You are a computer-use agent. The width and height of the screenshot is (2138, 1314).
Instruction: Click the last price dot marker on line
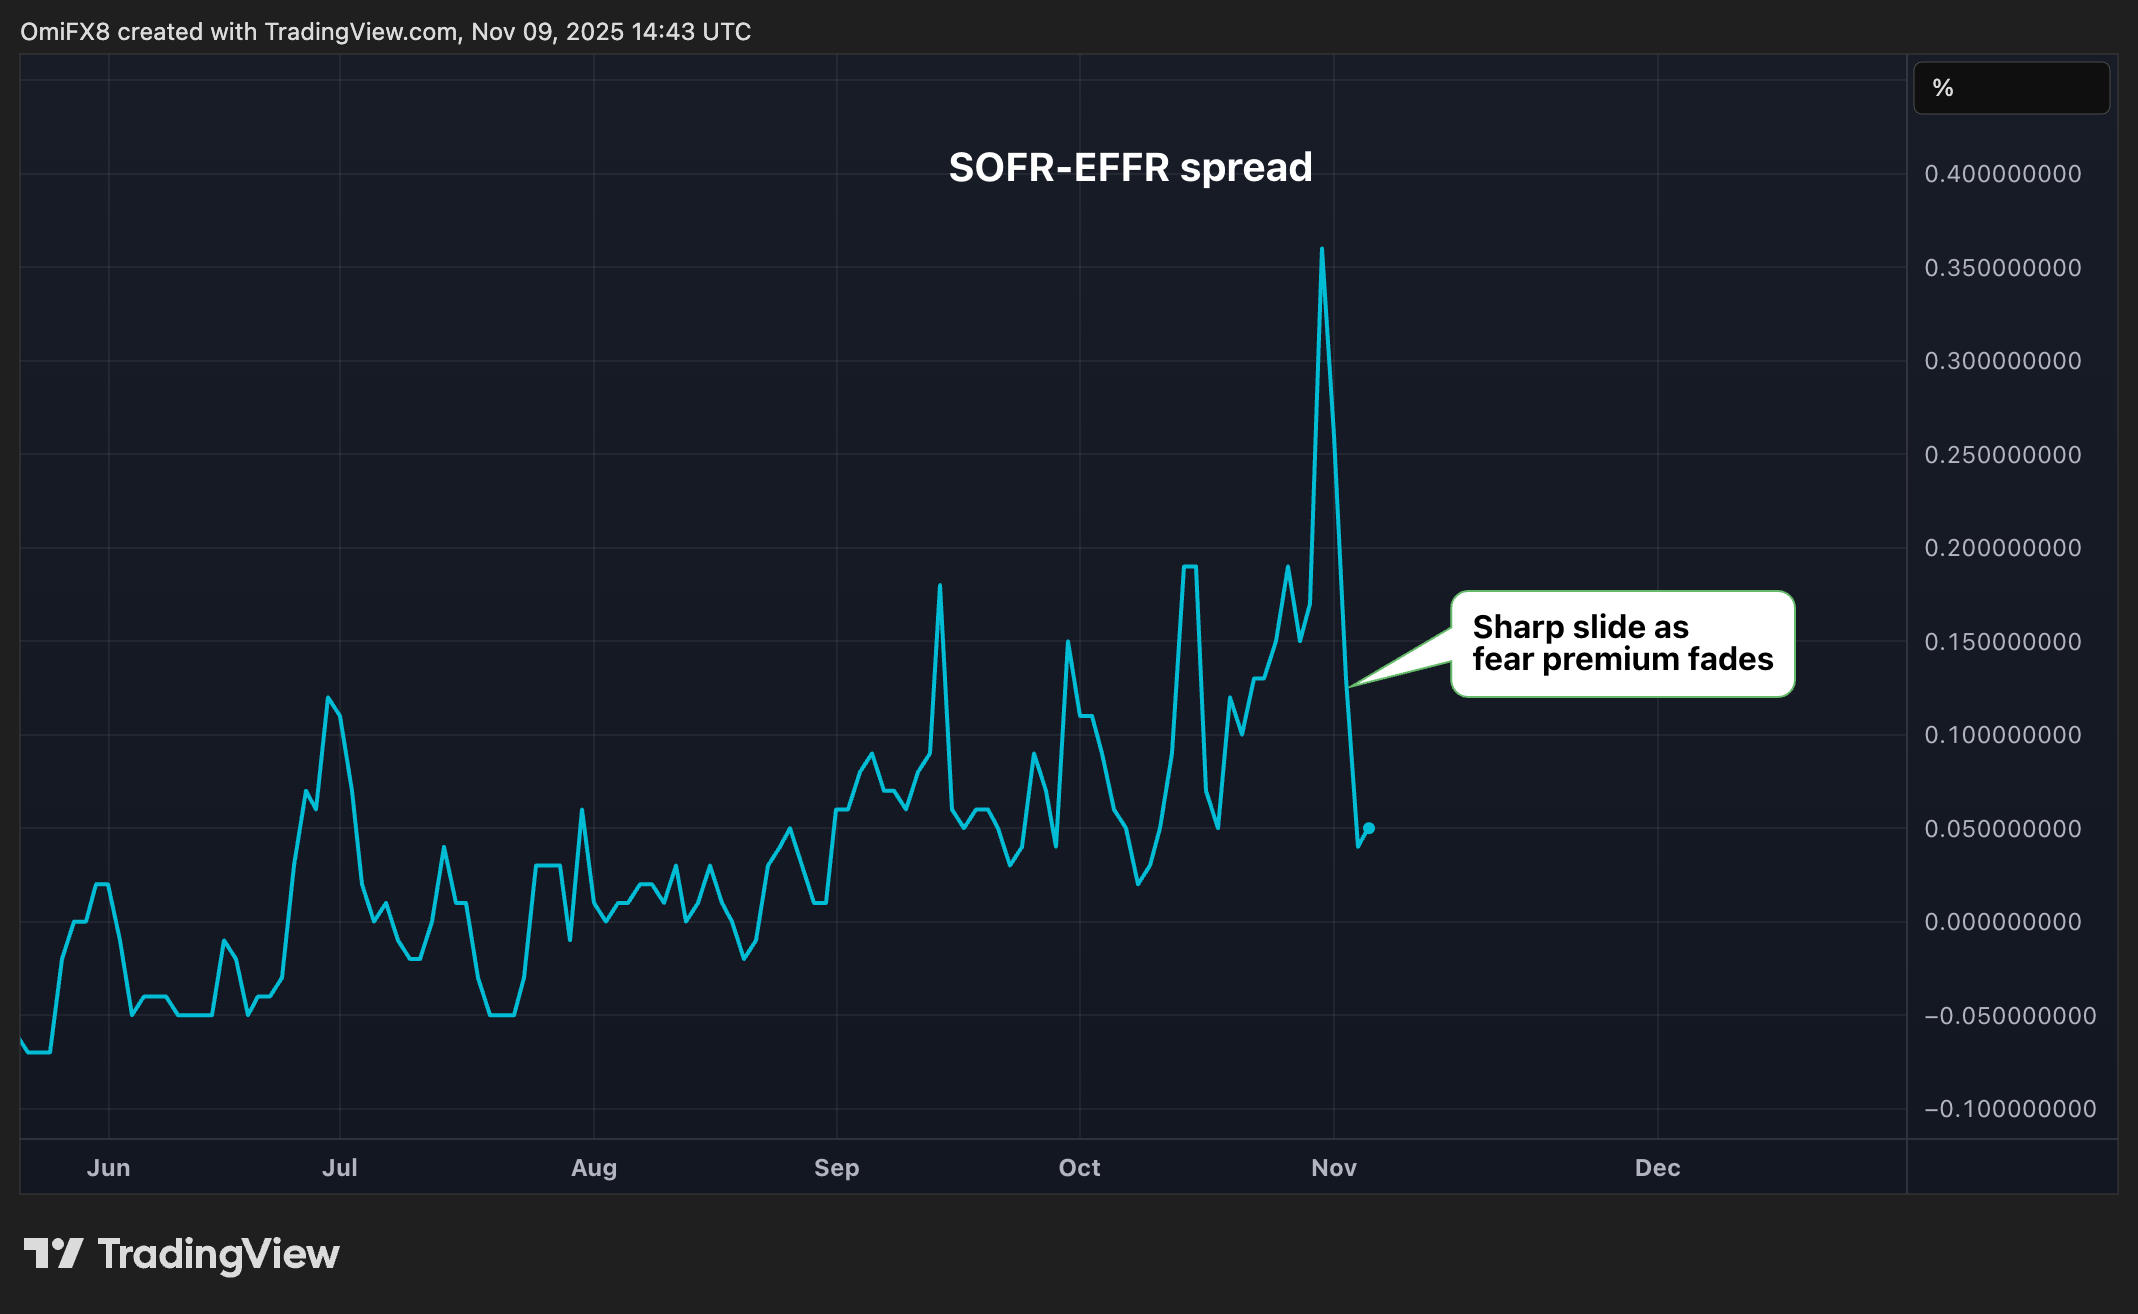[x=1370, y=826]
